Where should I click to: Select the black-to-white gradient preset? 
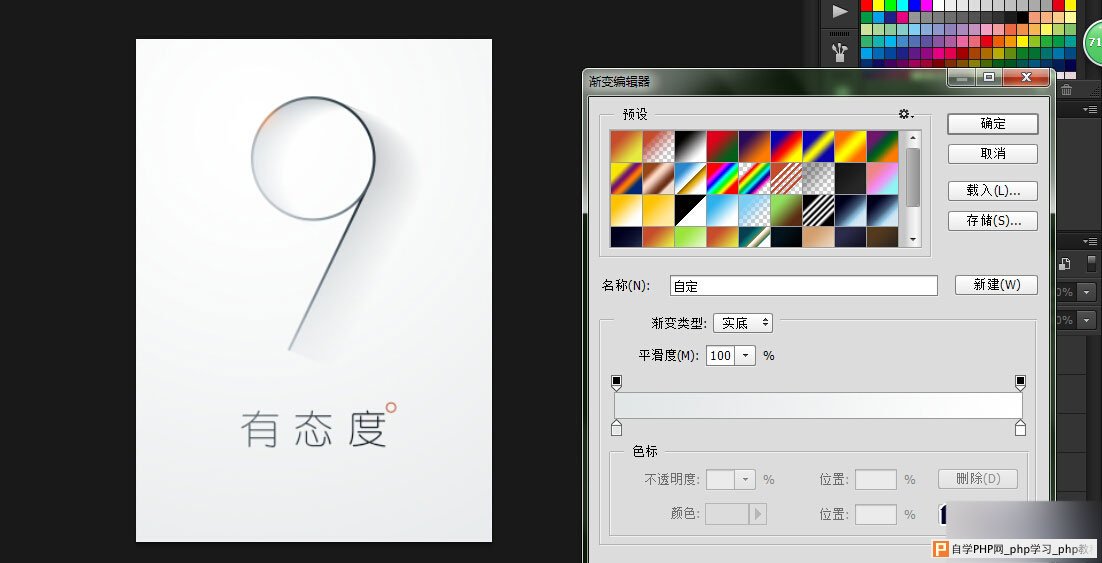coord(690,146)
